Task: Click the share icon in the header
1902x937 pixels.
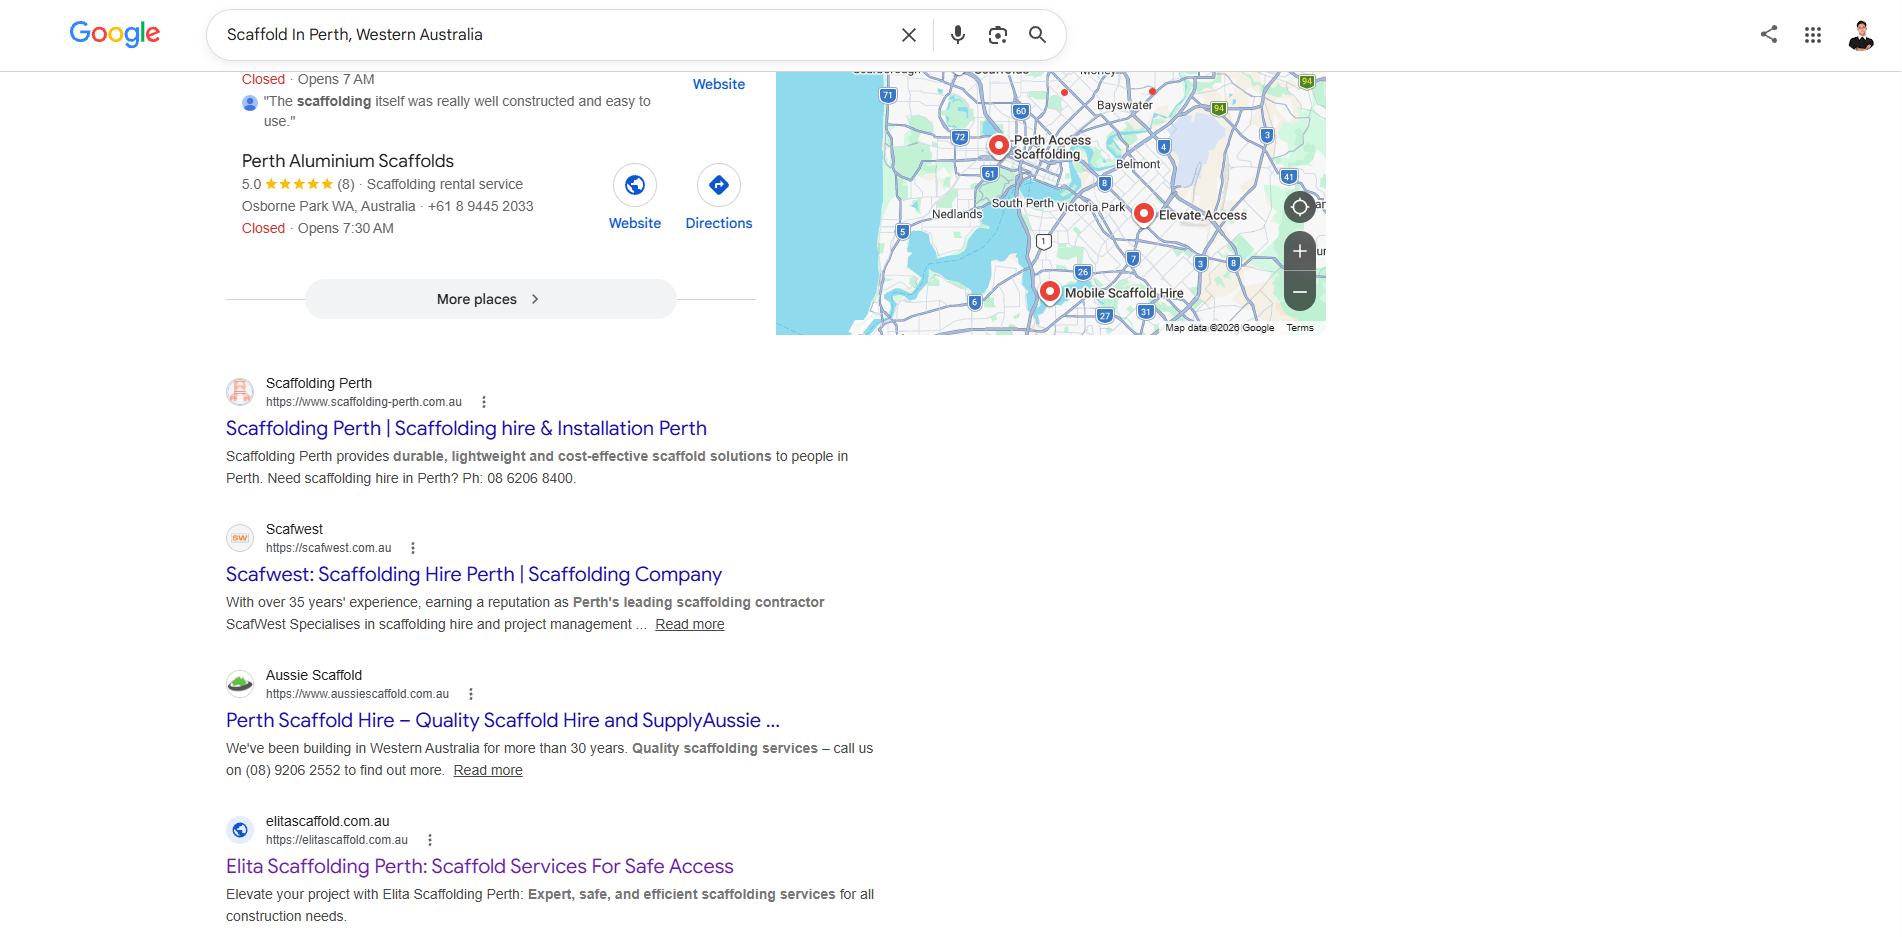Action: coord(1769,34)
